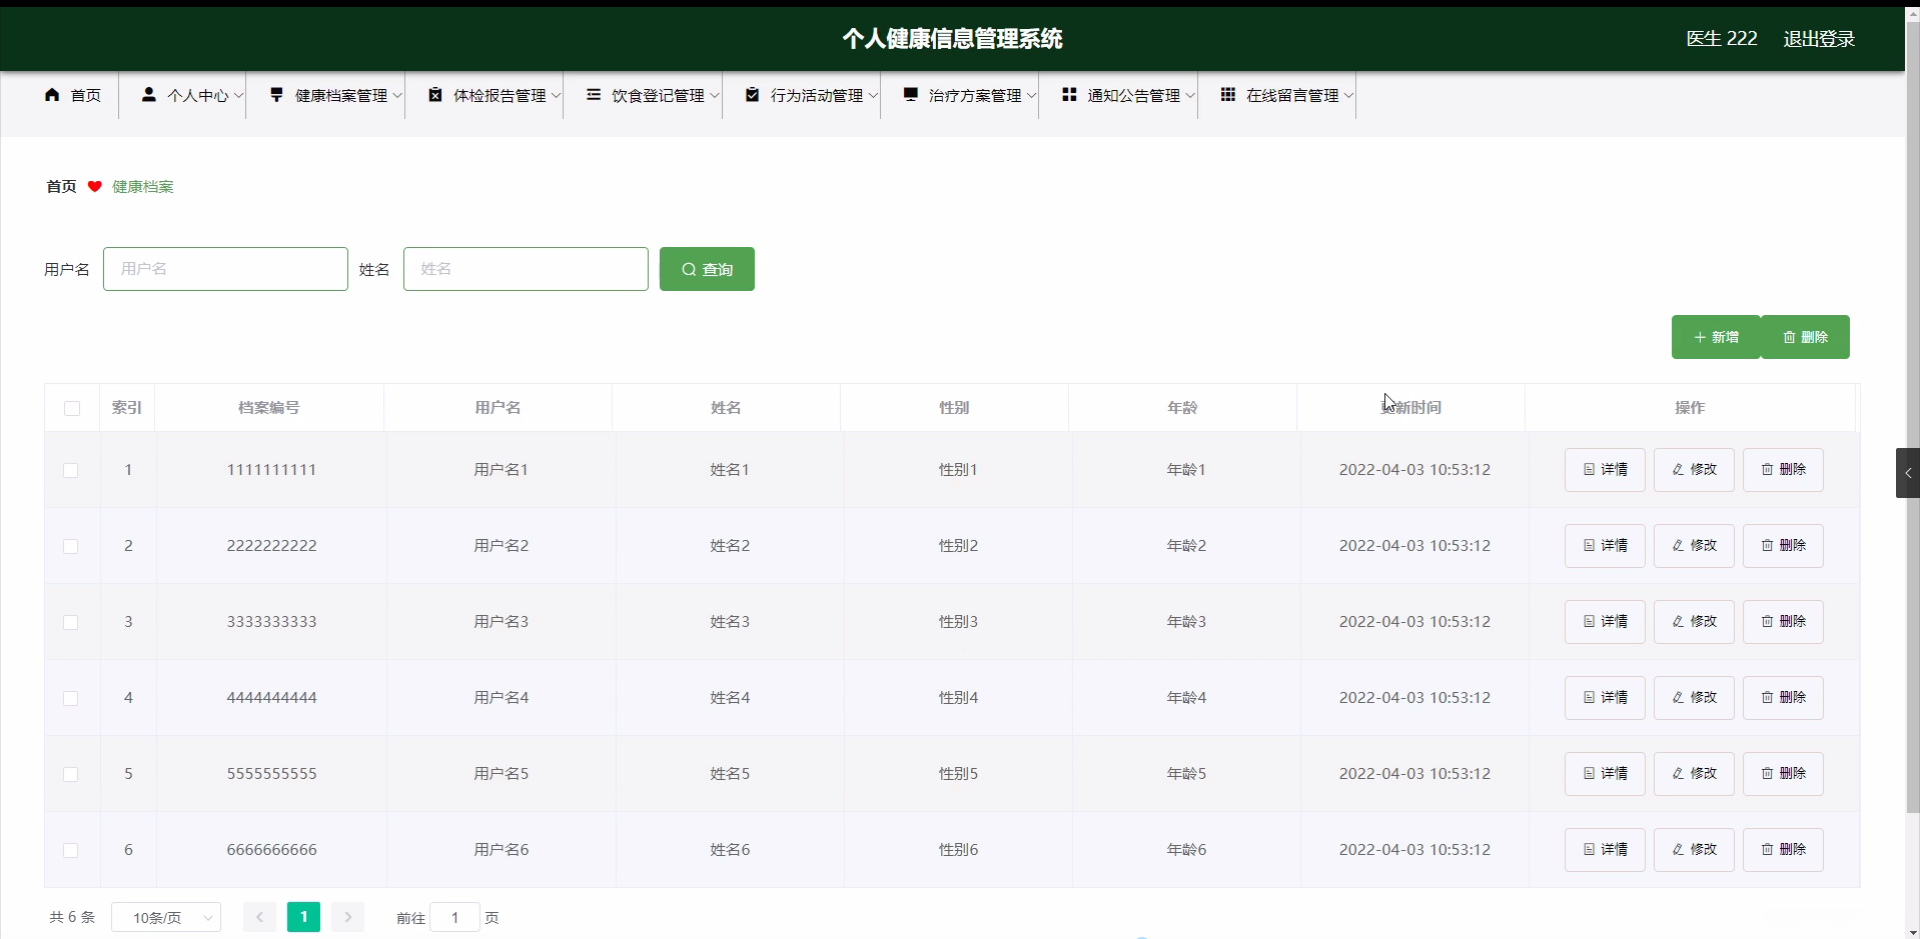The width and height of the screenshot is (1920, 939).
Task: Click the 姓名 search input field
Action: (526, 269)
